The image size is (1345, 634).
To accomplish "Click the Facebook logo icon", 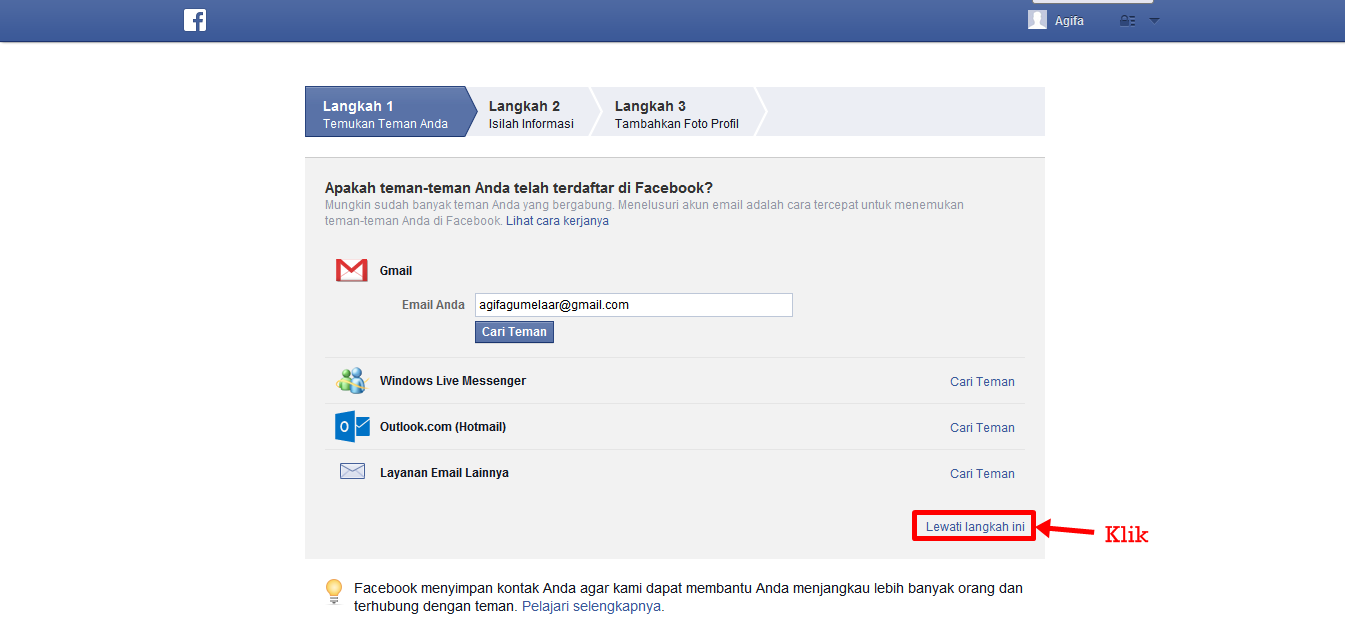I will [x=195, y=20].
